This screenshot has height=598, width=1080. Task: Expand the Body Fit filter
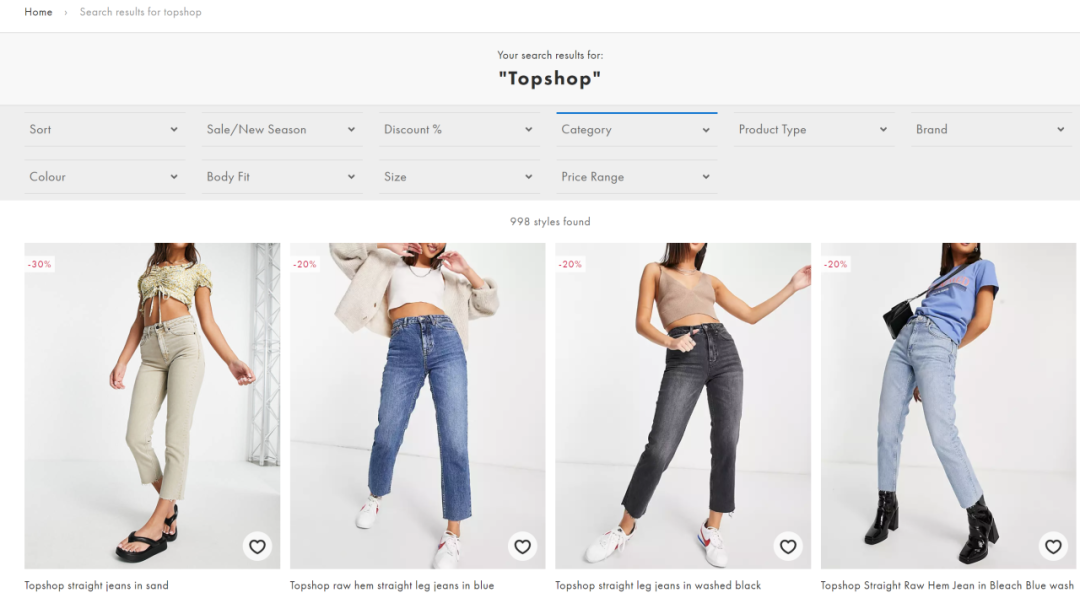click(x=282, y=177)
